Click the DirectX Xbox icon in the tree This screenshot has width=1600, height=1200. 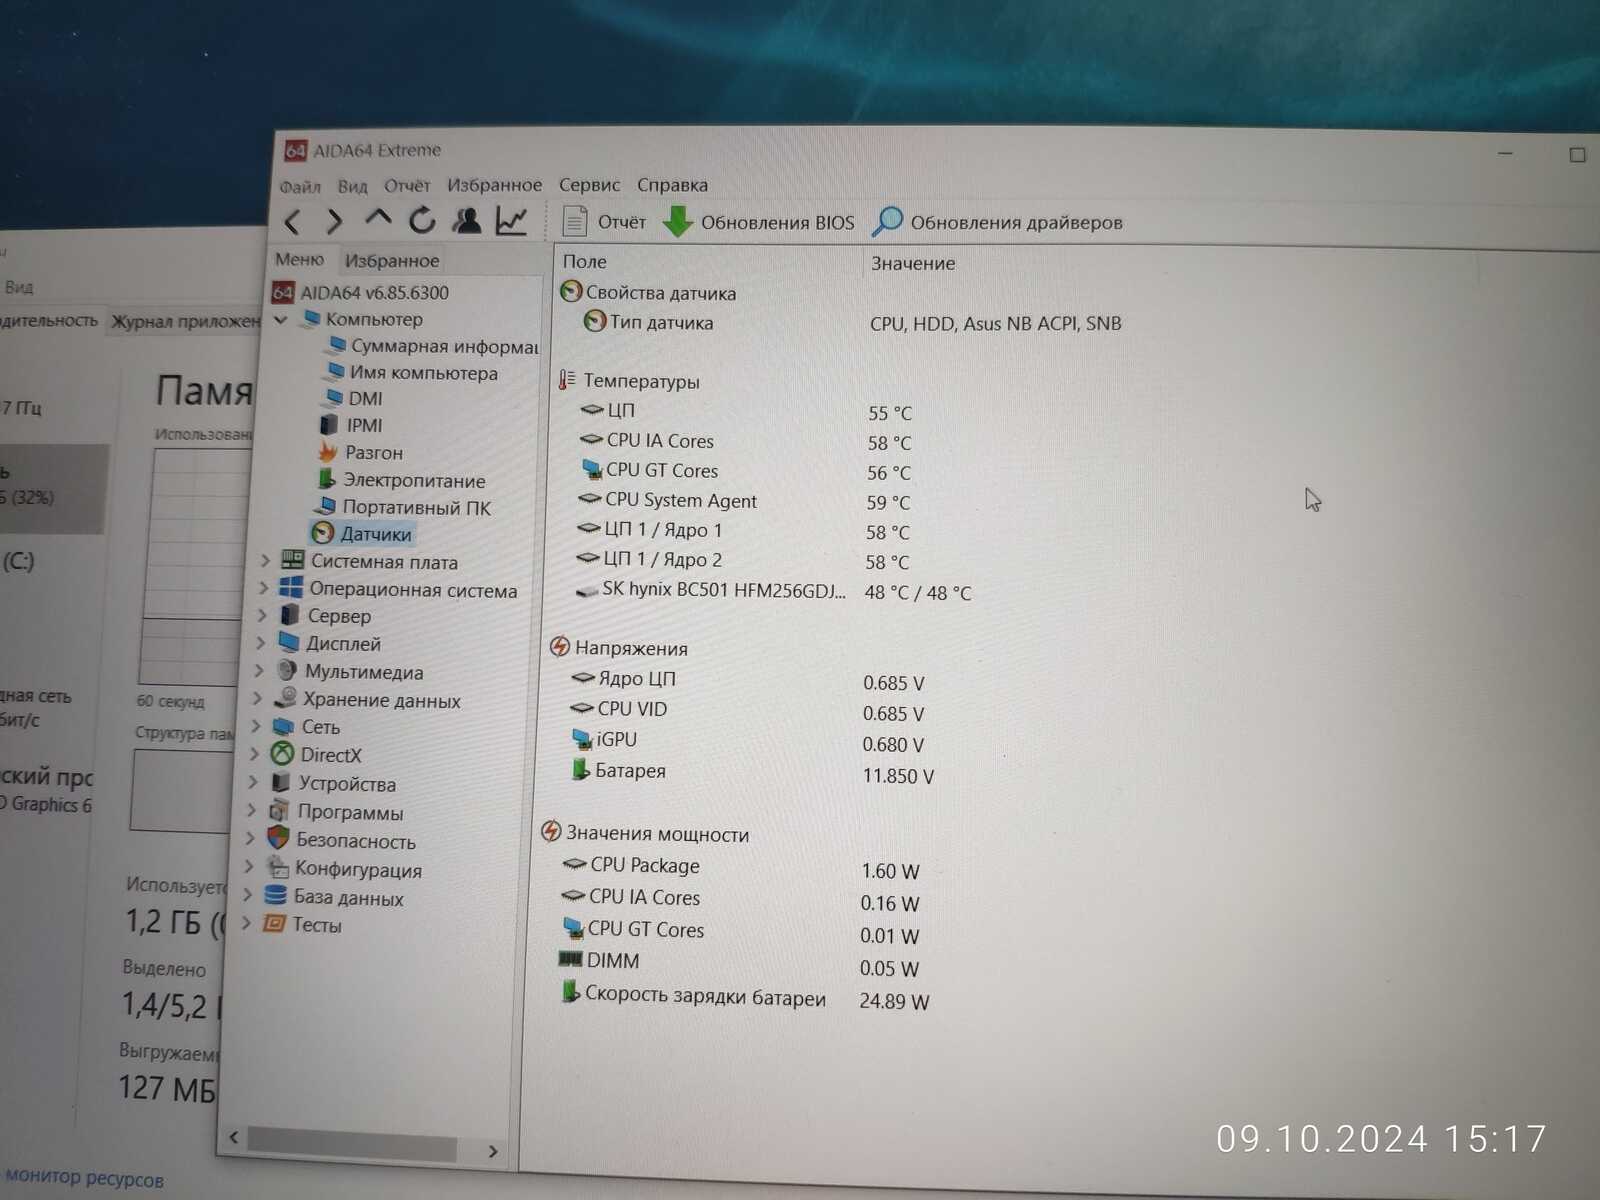coord(284,754)
